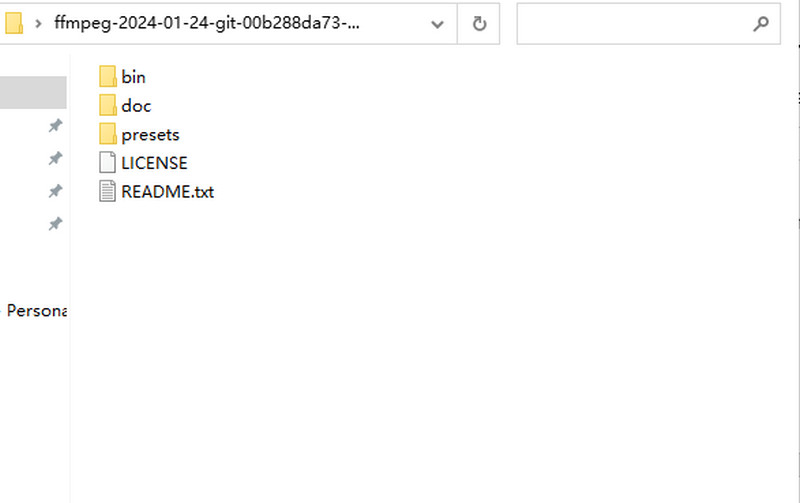Click the ffmpeg-2024-01-24 path segment
Image resolution: width=800 pixels, height=503 pixels.
[x=207, y=25]
